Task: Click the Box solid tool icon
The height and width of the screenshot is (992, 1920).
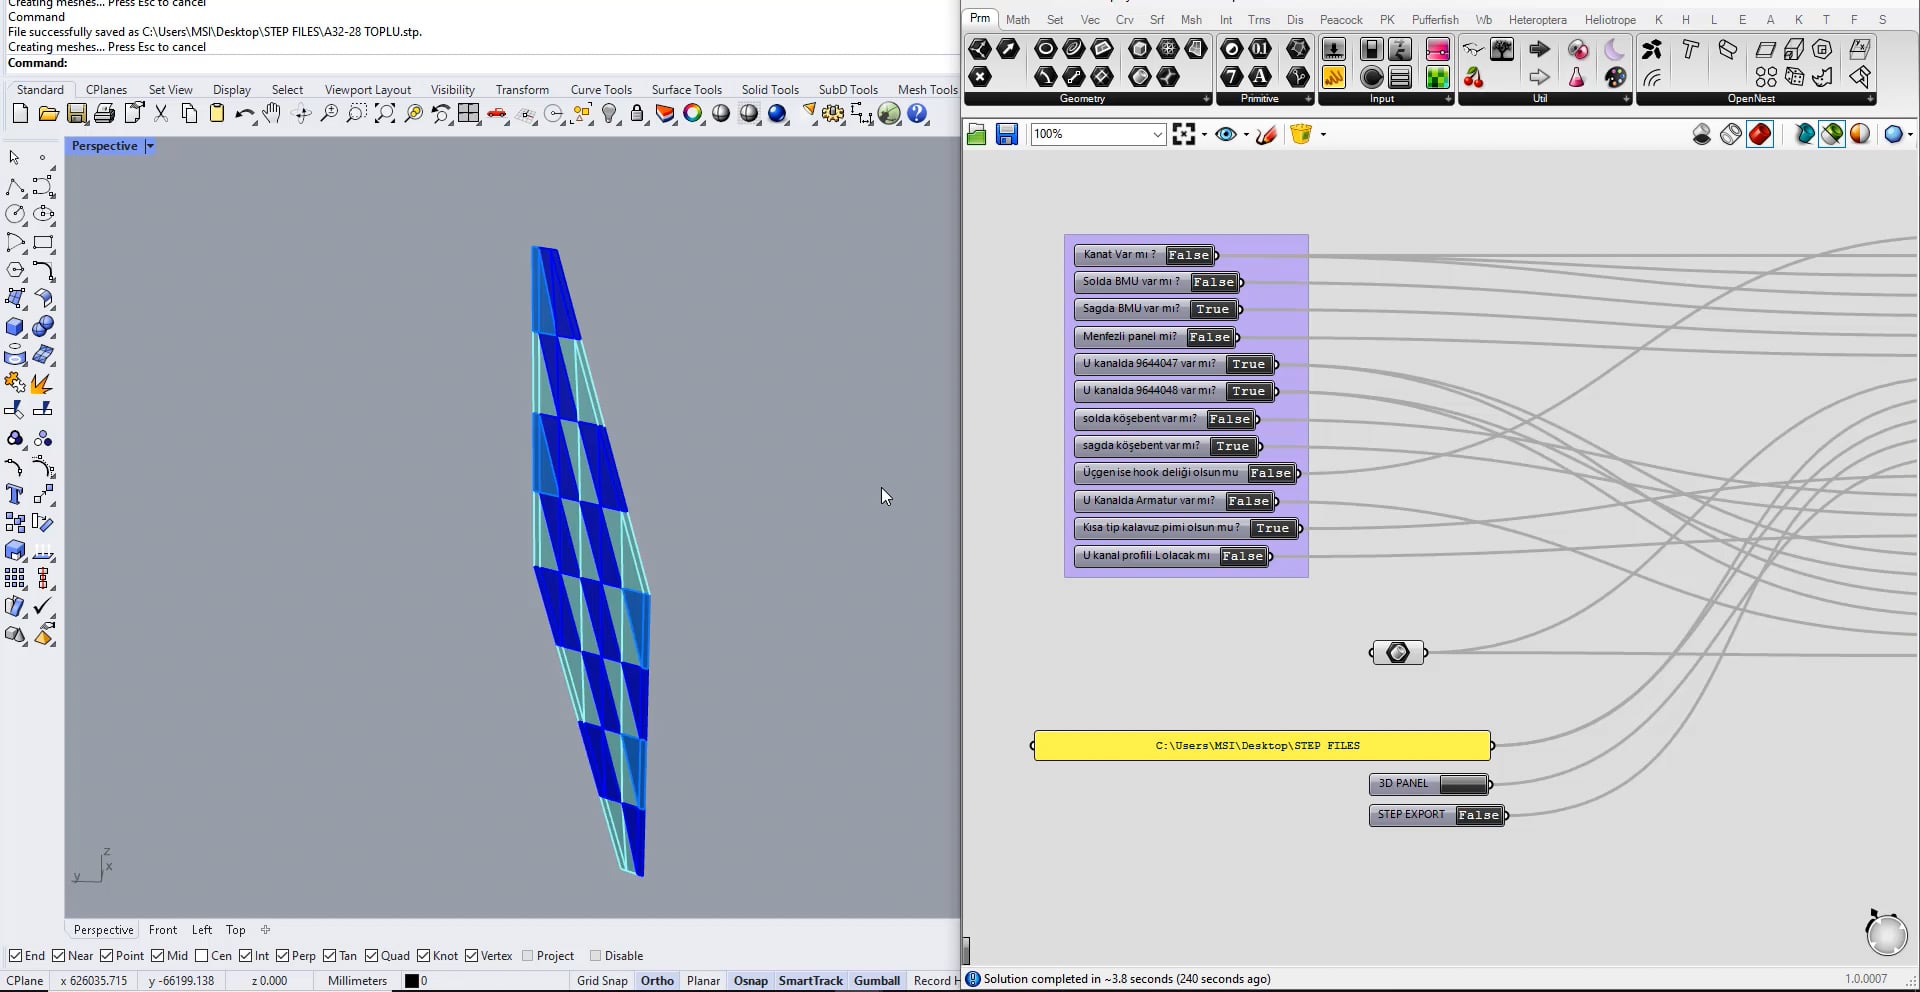Action: (15, 326)
